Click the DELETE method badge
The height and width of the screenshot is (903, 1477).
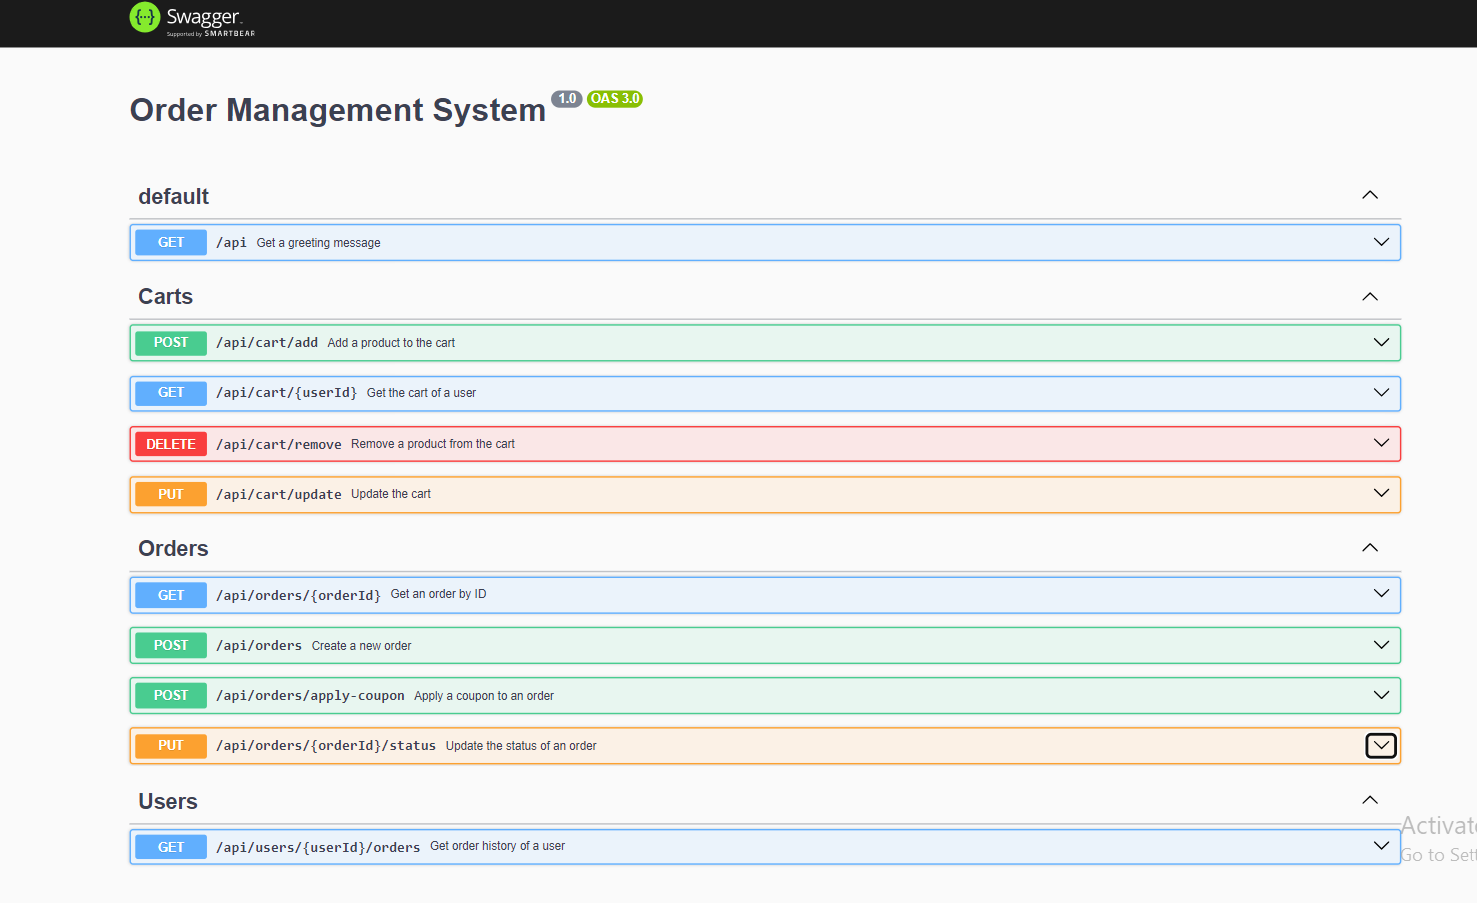[171, 444]
